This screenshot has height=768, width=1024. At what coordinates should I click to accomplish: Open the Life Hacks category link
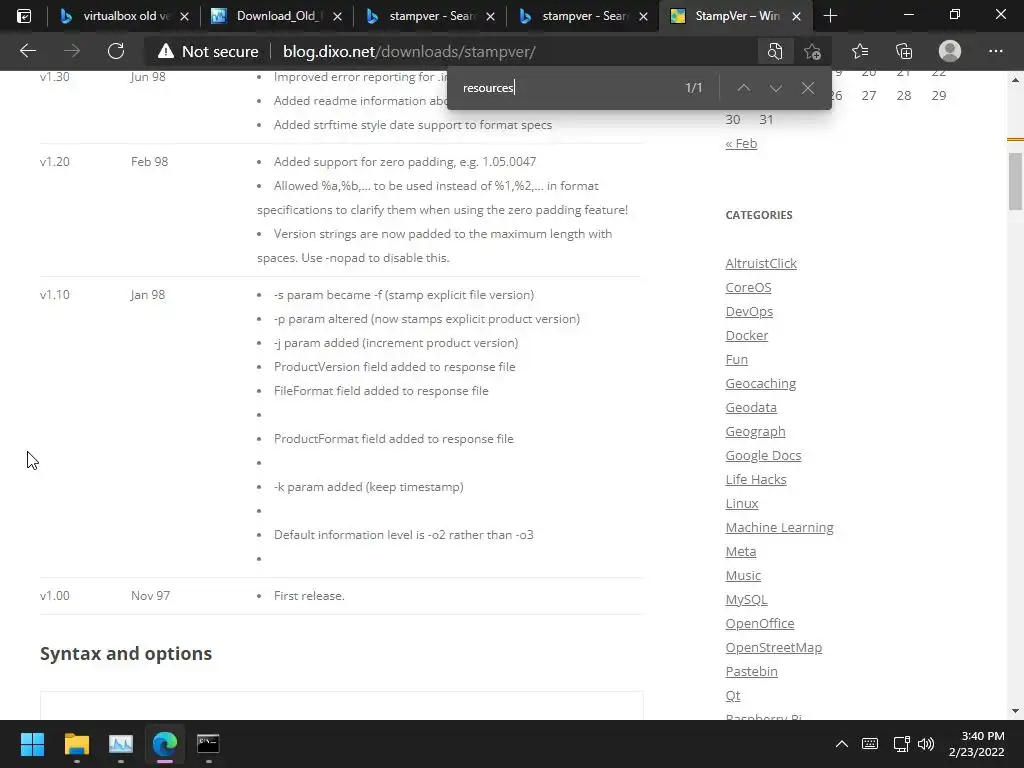(x=756, y=479)
